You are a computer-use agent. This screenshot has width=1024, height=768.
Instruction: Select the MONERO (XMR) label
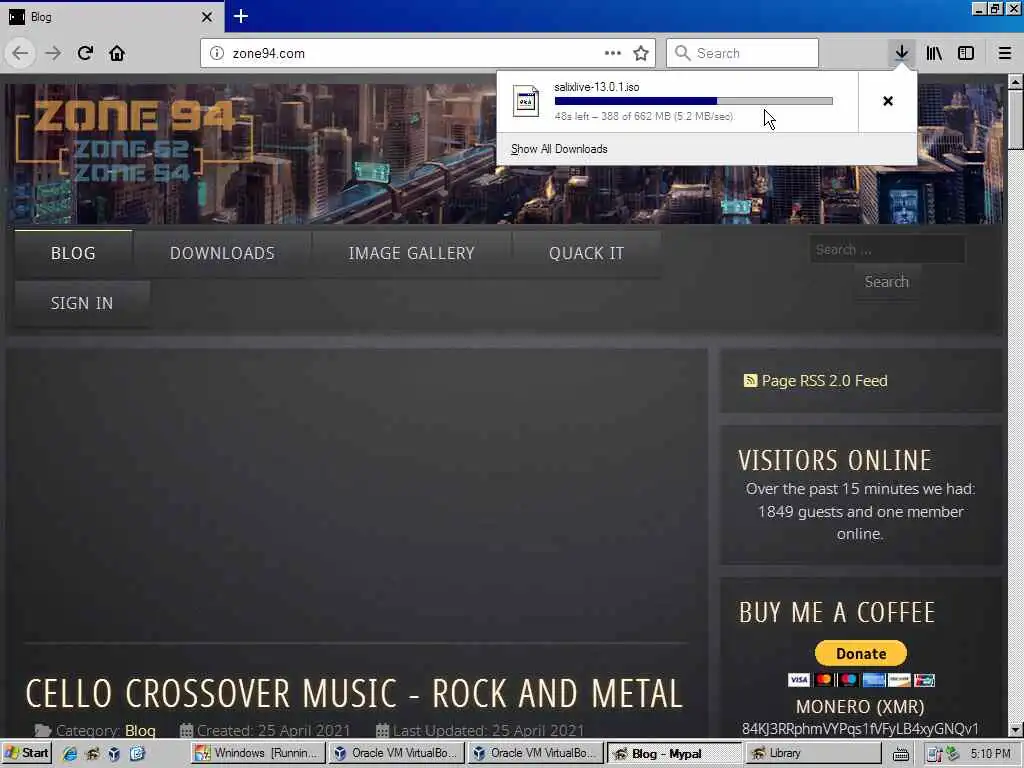[860, 707]
